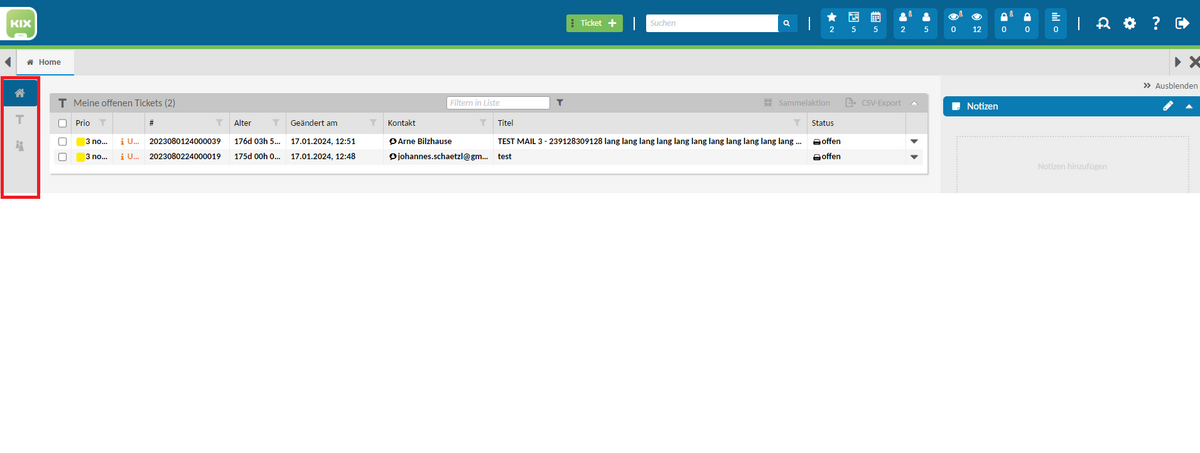Image resolution: width=1200 pixels, height=453 pixels.
Task: Expand the first ticket row arrow
Action: [x=913, y=142]
